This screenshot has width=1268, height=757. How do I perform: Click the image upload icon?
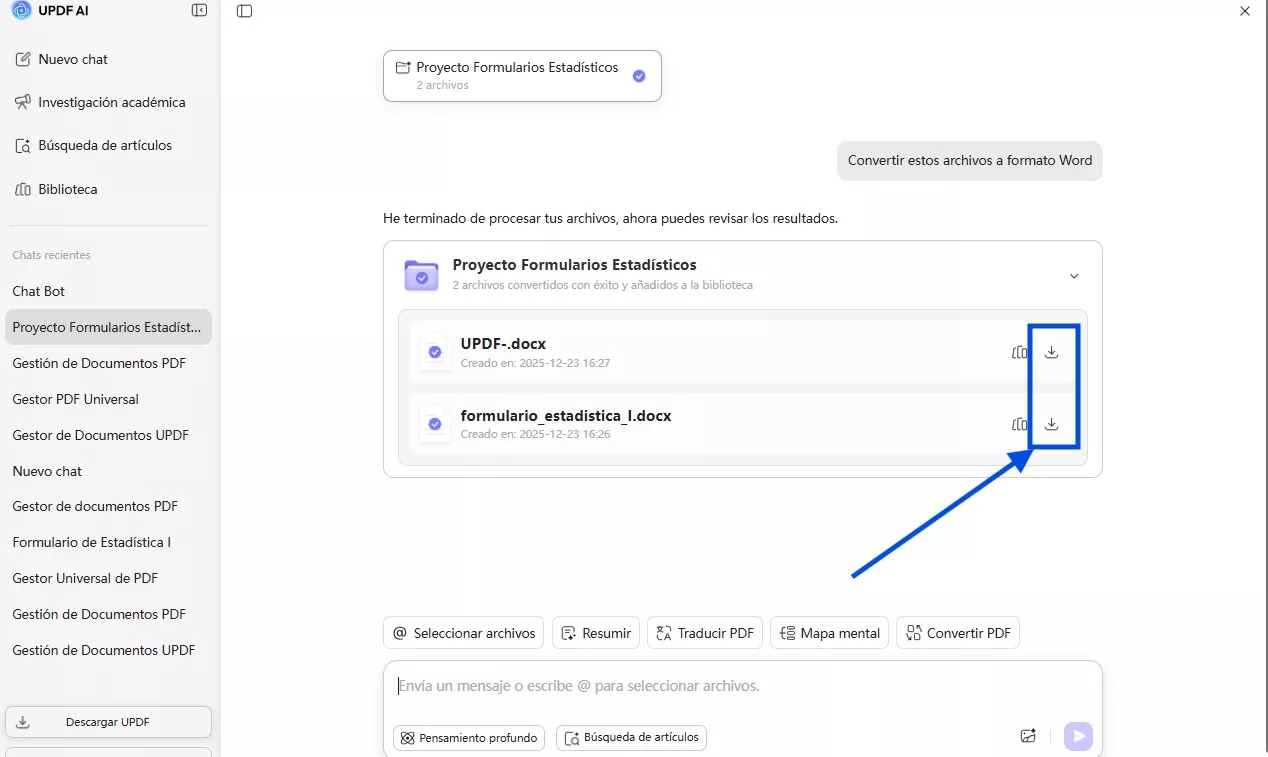pos(1028,736)
